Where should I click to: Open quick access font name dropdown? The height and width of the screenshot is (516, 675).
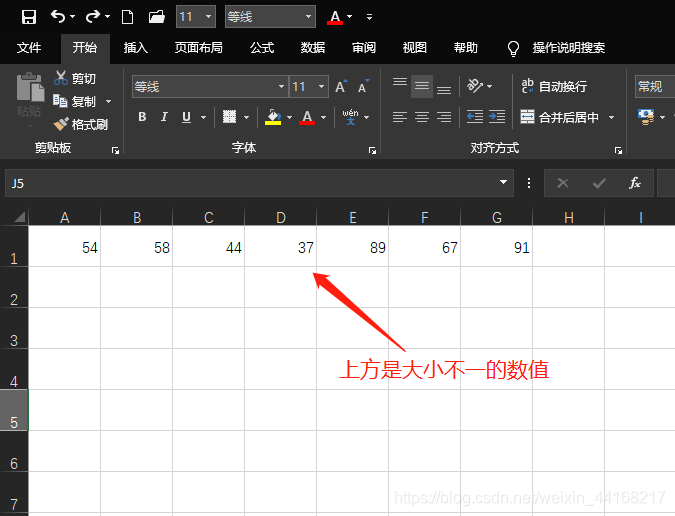pyautogui.click(x=308, y=17)
